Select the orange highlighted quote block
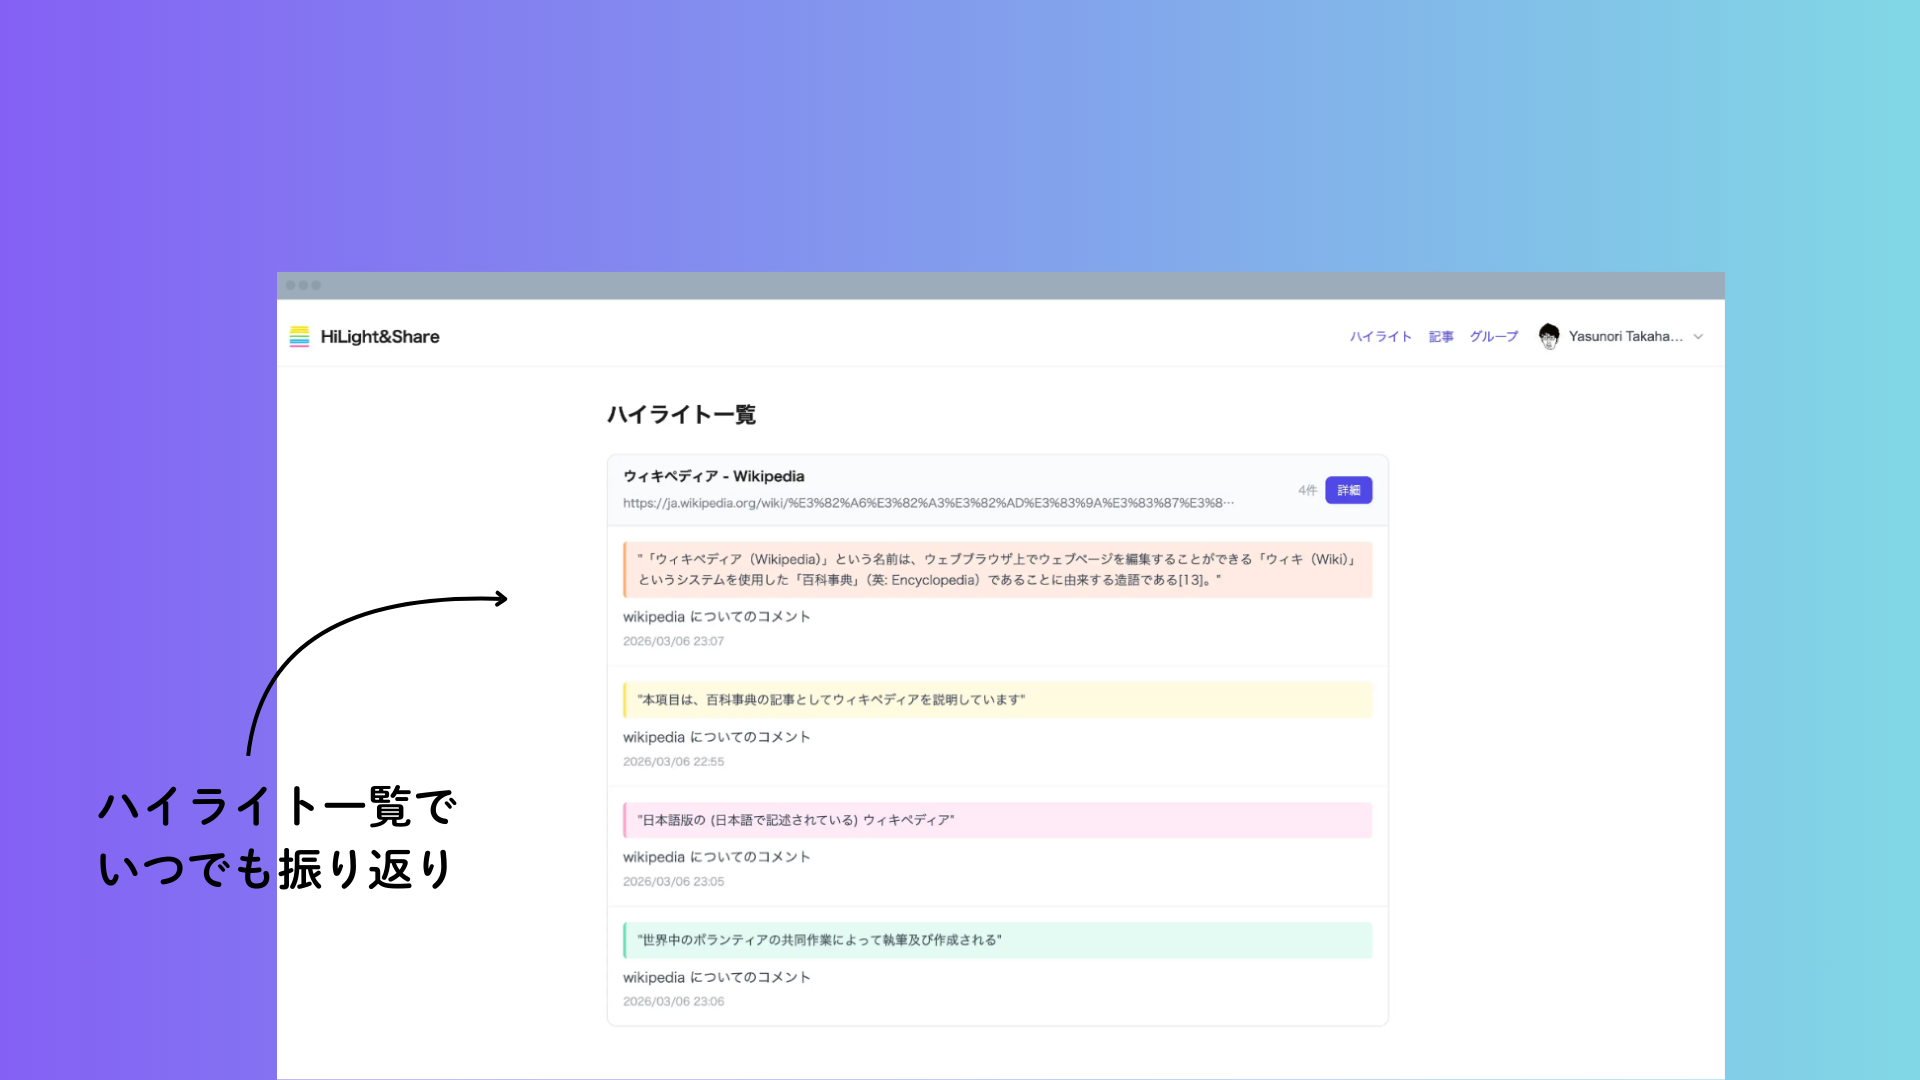Screen dimensions: 1920x1080 point(997,569)
